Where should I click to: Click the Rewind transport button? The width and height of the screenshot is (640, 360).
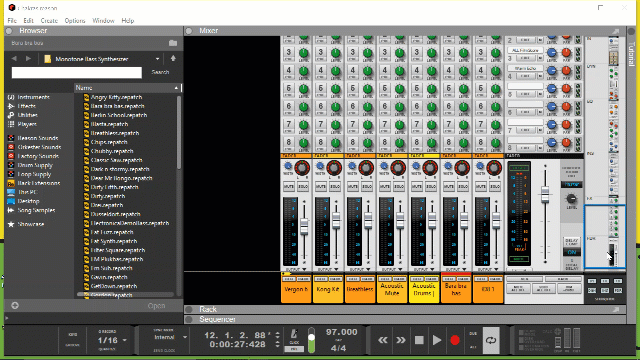point(382,340)
